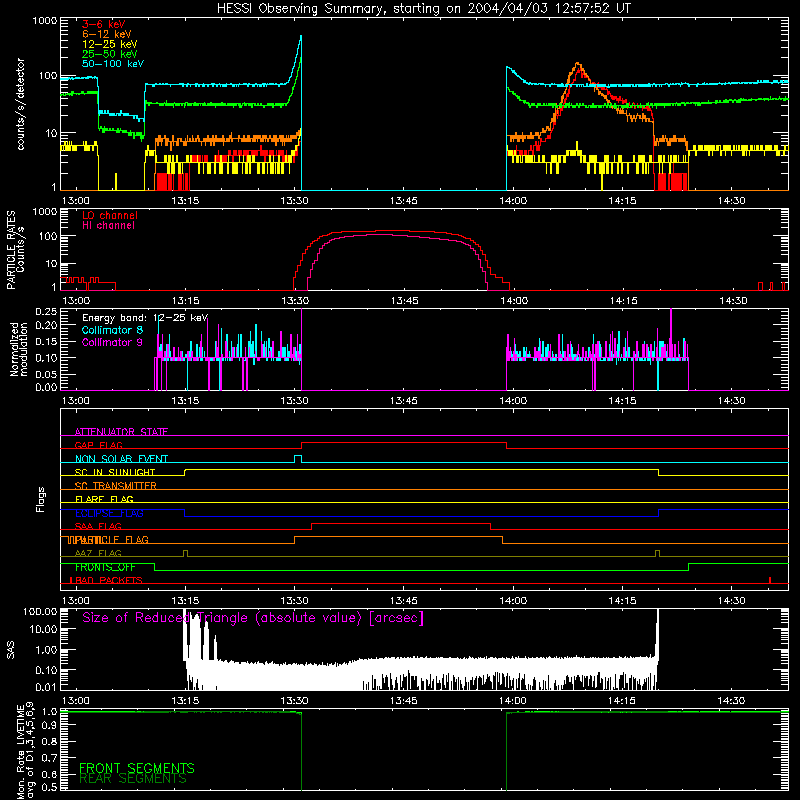
Task: Click the "Size of Reduced Triangle" caption
Action: 253,618
